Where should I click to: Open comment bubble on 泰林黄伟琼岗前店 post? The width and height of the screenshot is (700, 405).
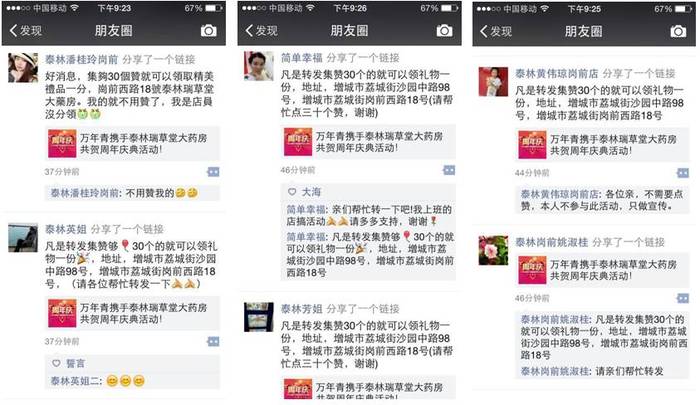pos(683,173)
